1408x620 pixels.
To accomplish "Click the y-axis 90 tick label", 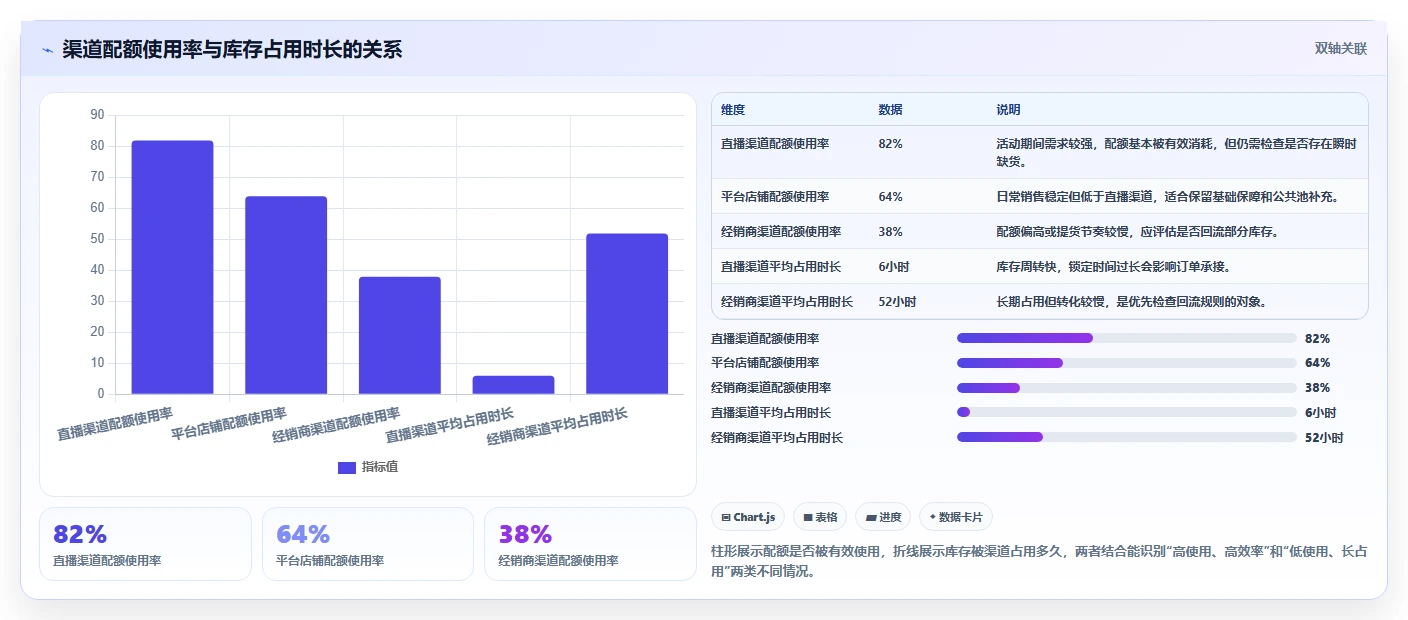I will (97, 115).
